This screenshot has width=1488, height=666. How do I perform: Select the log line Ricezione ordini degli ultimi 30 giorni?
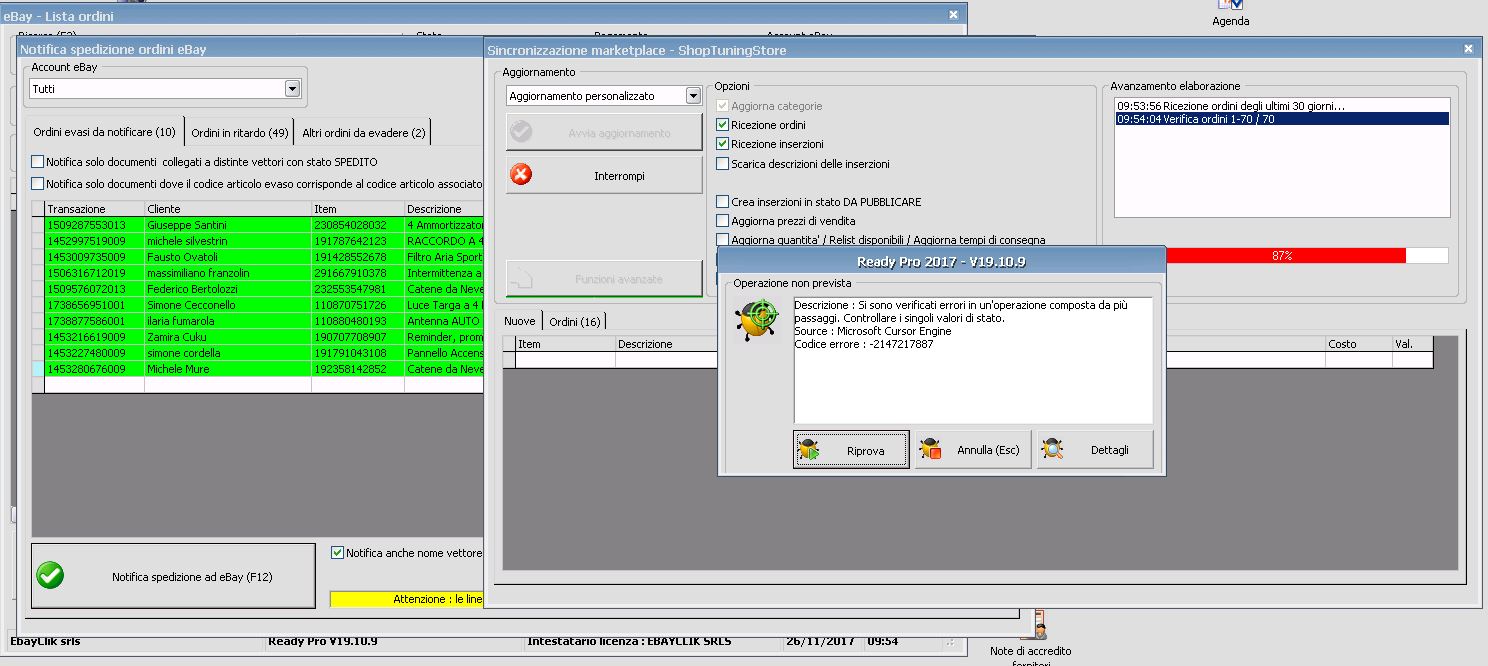[1282, 106]
